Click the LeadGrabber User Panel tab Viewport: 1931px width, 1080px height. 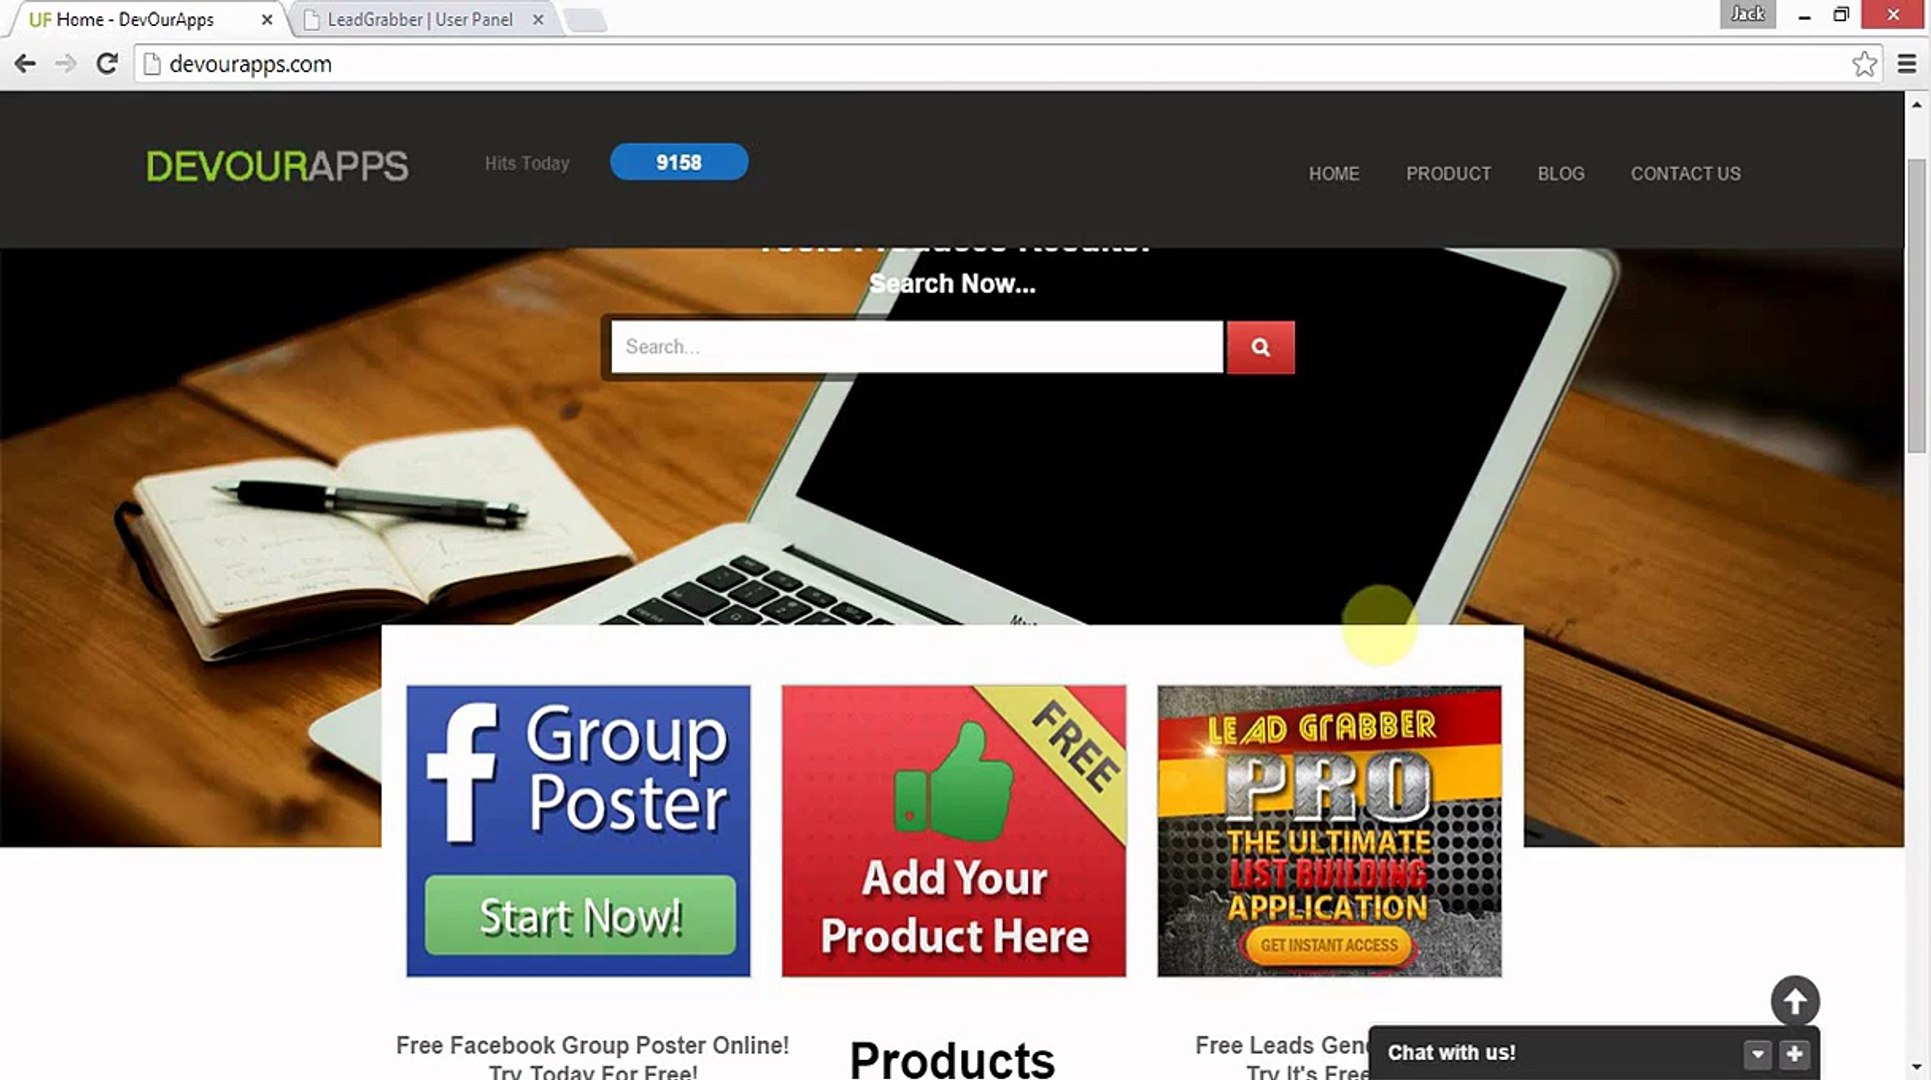[x=419, y=19]
